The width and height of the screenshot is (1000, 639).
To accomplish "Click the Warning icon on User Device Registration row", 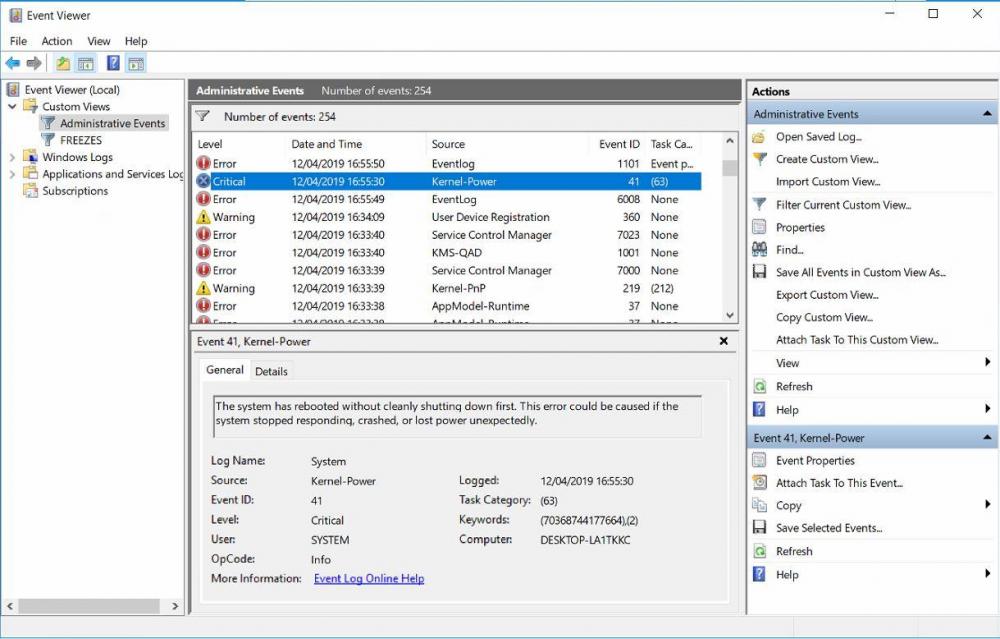I will (203, 217).
